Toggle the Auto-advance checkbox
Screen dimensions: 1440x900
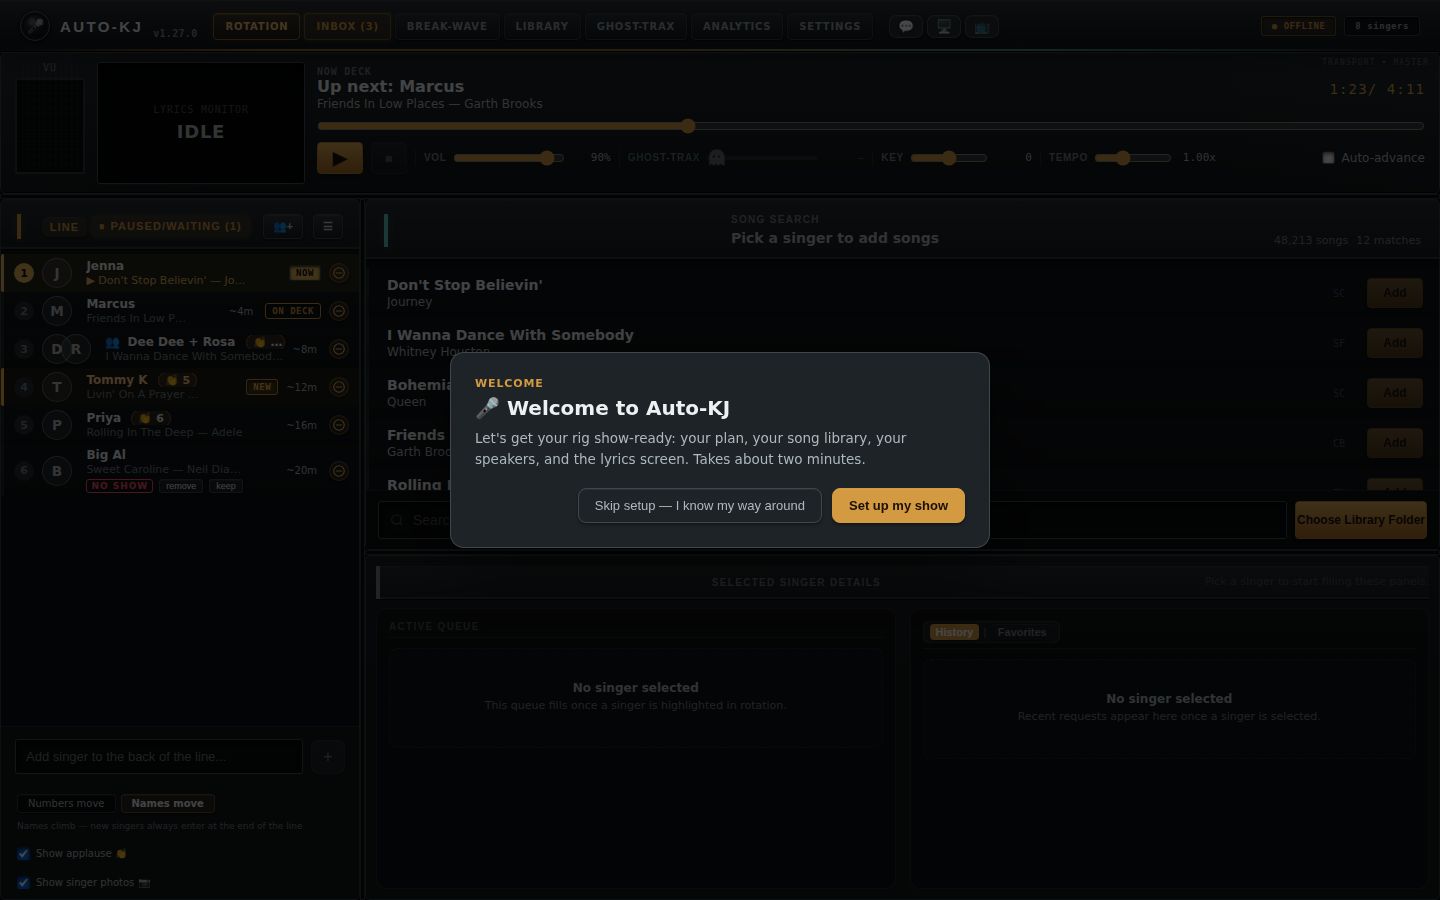(1328, 158)
